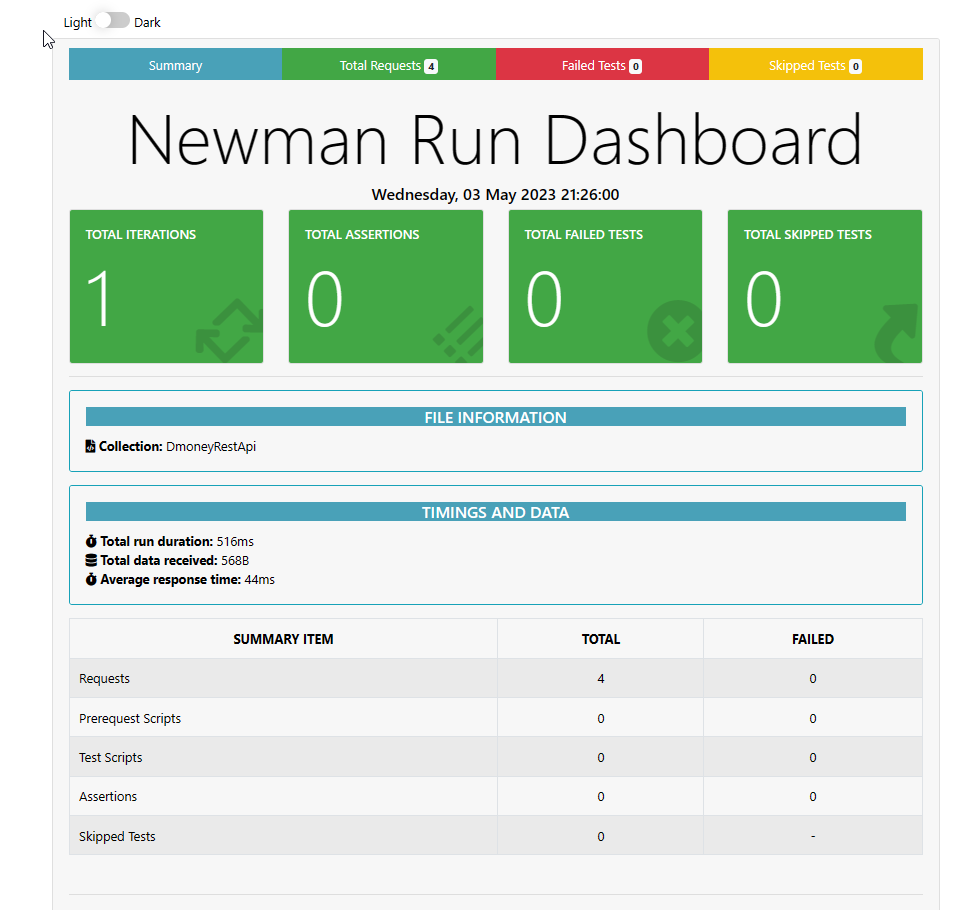The width and height of the screenshot is (971, 910).
Task: Click the stopwatch icon beside Total run duration
Action: 89,541
